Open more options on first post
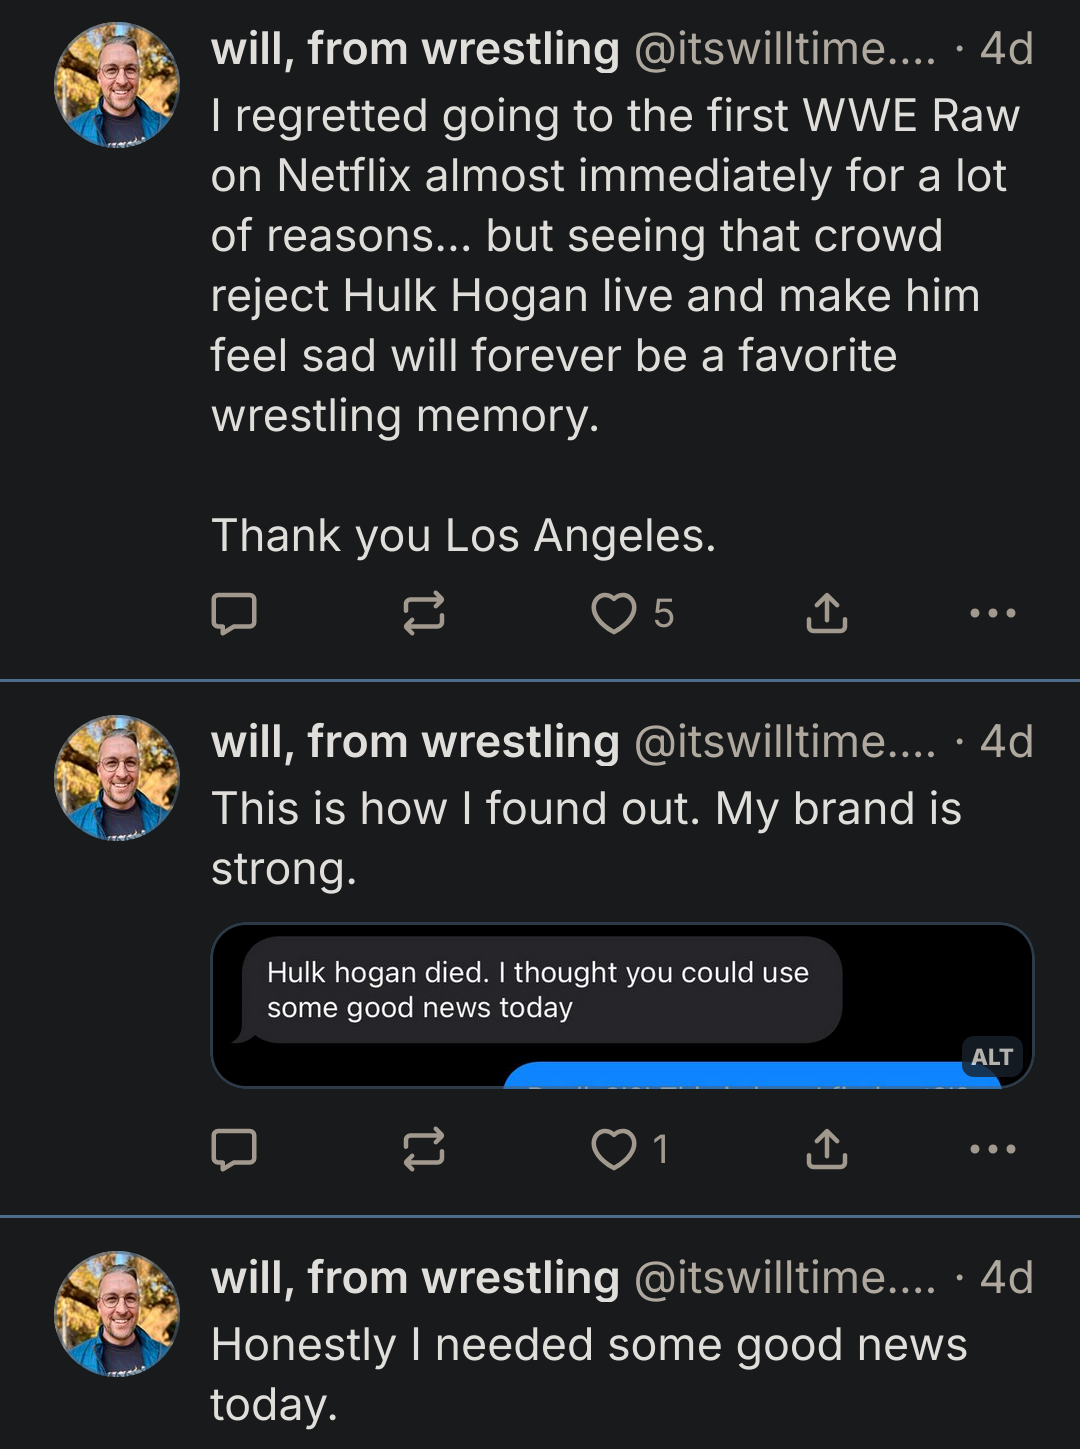The height and width of the screenshot is (1449, 1080). click(x=992, y=613)
